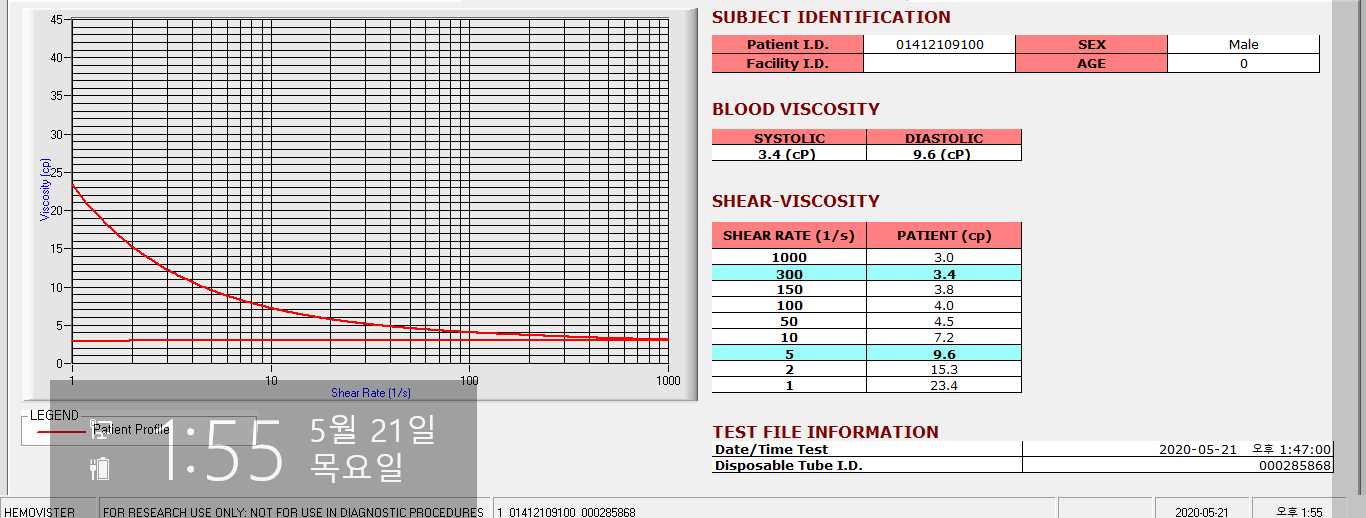
Task: Select the highlighted shear rate 5 cell
Action: 789,353
